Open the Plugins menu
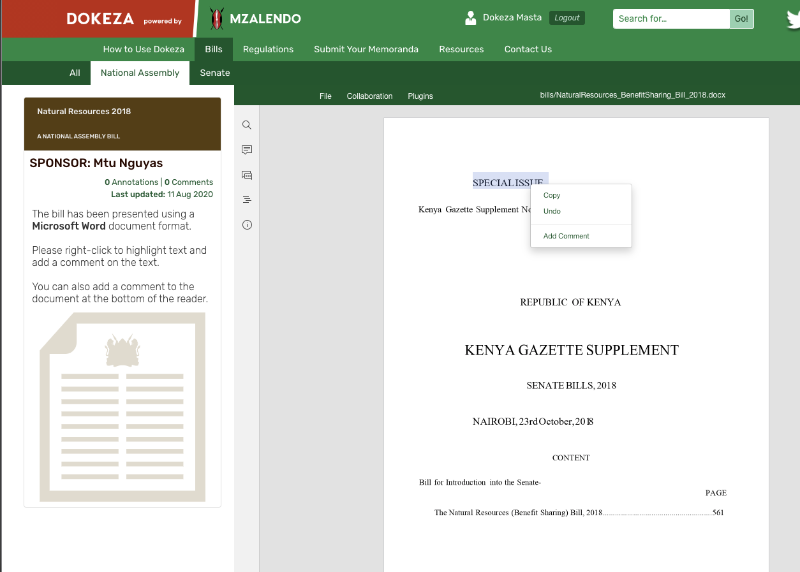 click(420, 96)
